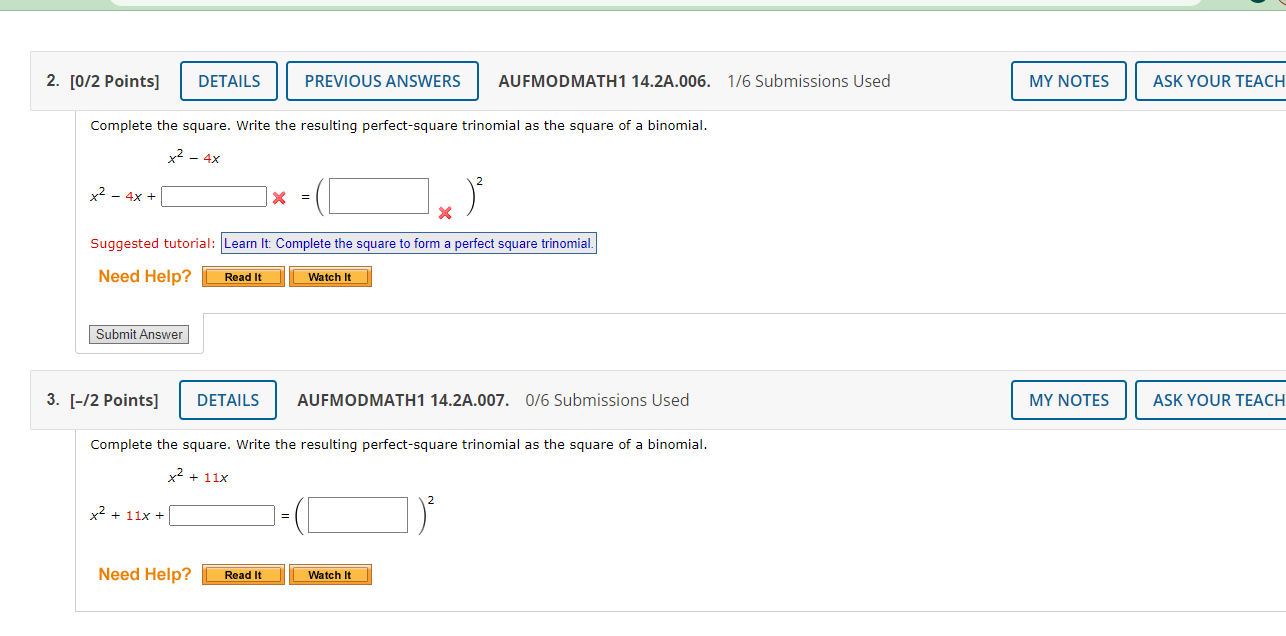The image size is (1286, 636).
Task: Open the Read It help for question 3
Action: pyautogui.click(x=242, y=574)
